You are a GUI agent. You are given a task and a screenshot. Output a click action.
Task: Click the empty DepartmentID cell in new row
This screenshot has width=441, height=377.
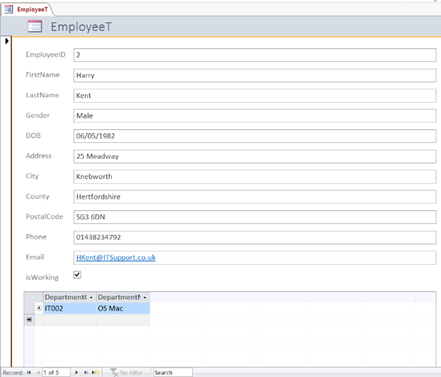(x=70, y=320)
